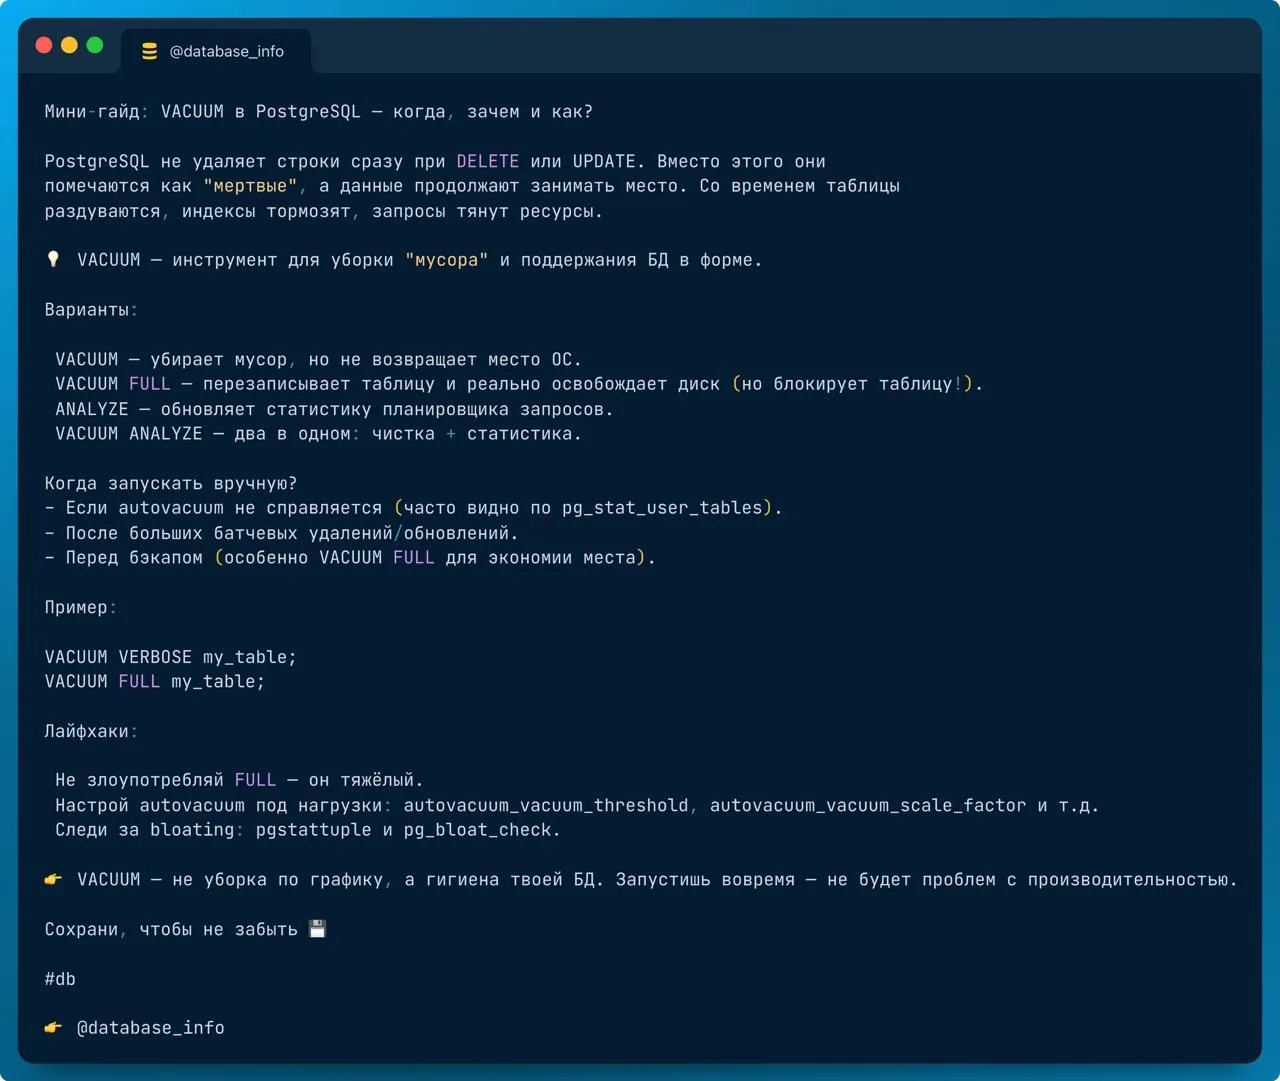The image size is (1280, 1081).
Task: Click the text pg_stat_user_tables
Action: tap(662, 508)
